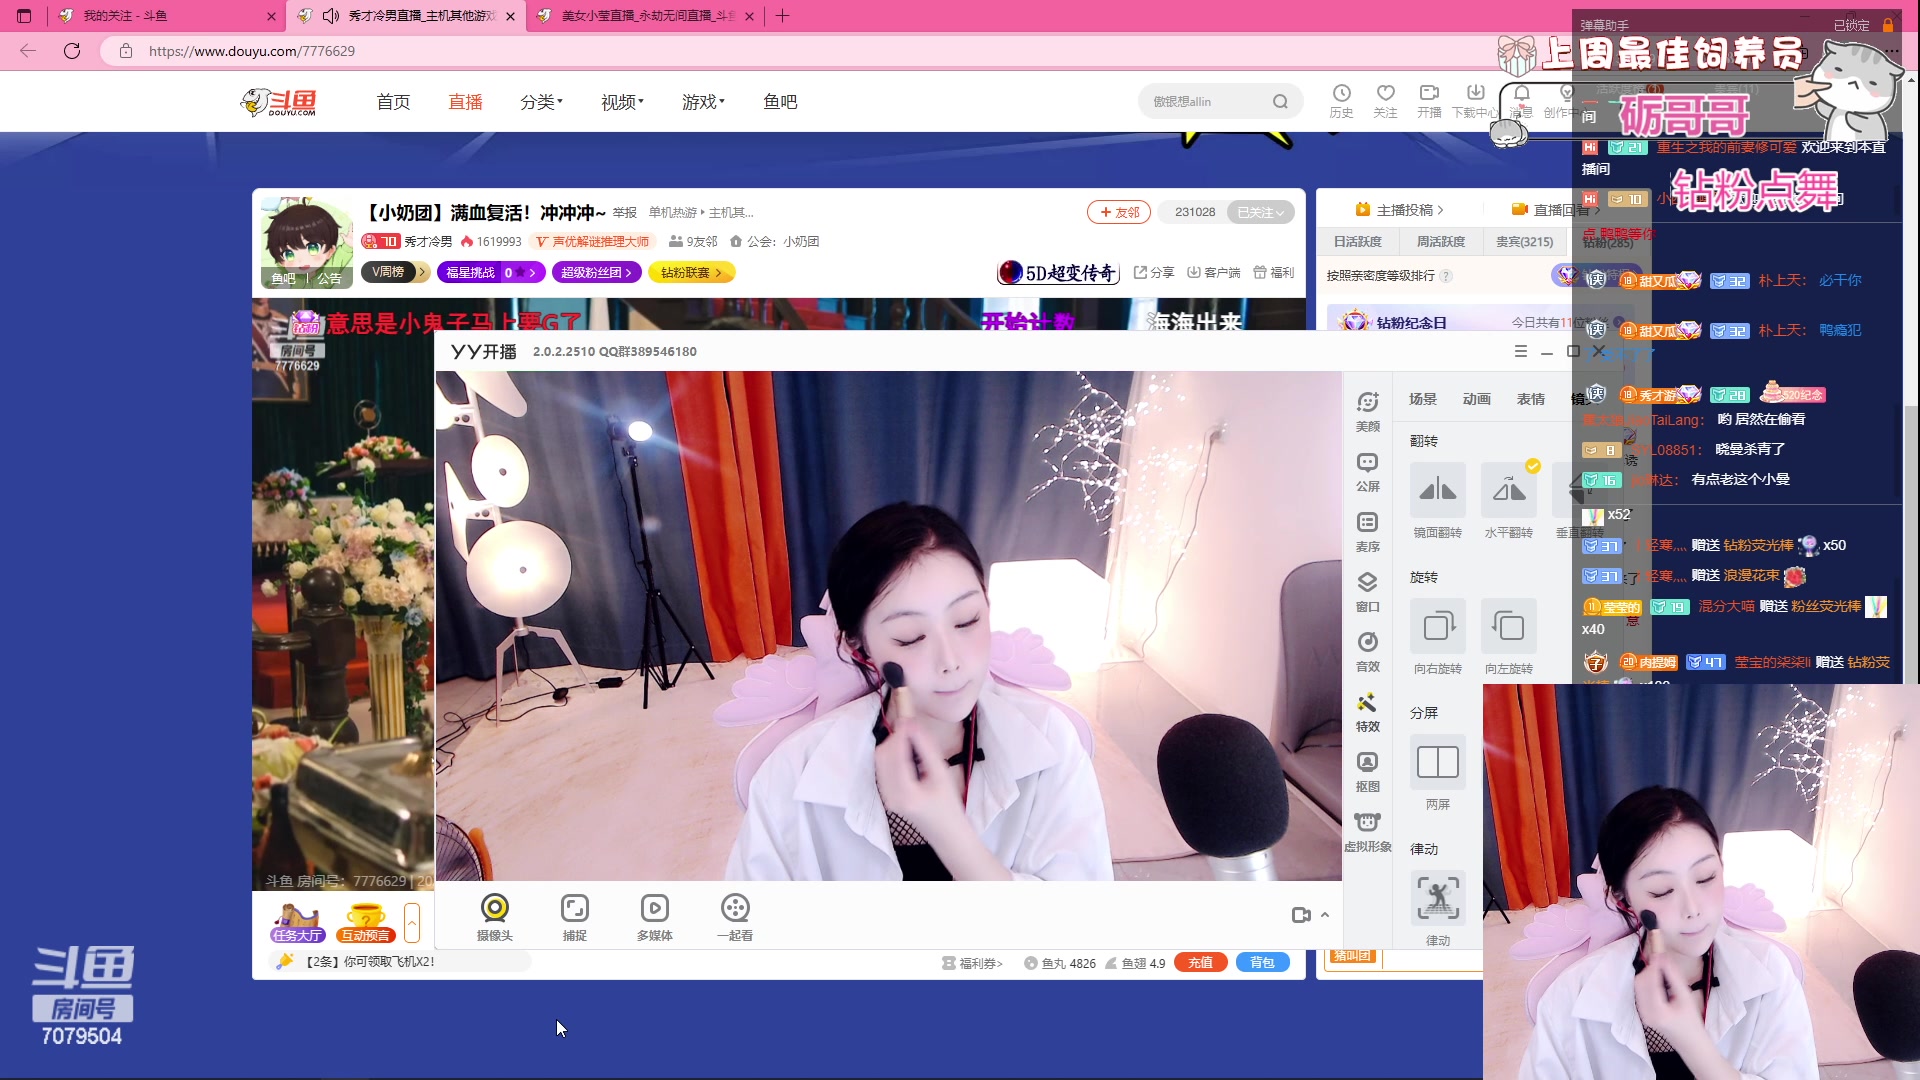Click the camera icon in YY开播 bottom bar
Screen dimensions: 1920x1080
click(x=1301, y=915)
